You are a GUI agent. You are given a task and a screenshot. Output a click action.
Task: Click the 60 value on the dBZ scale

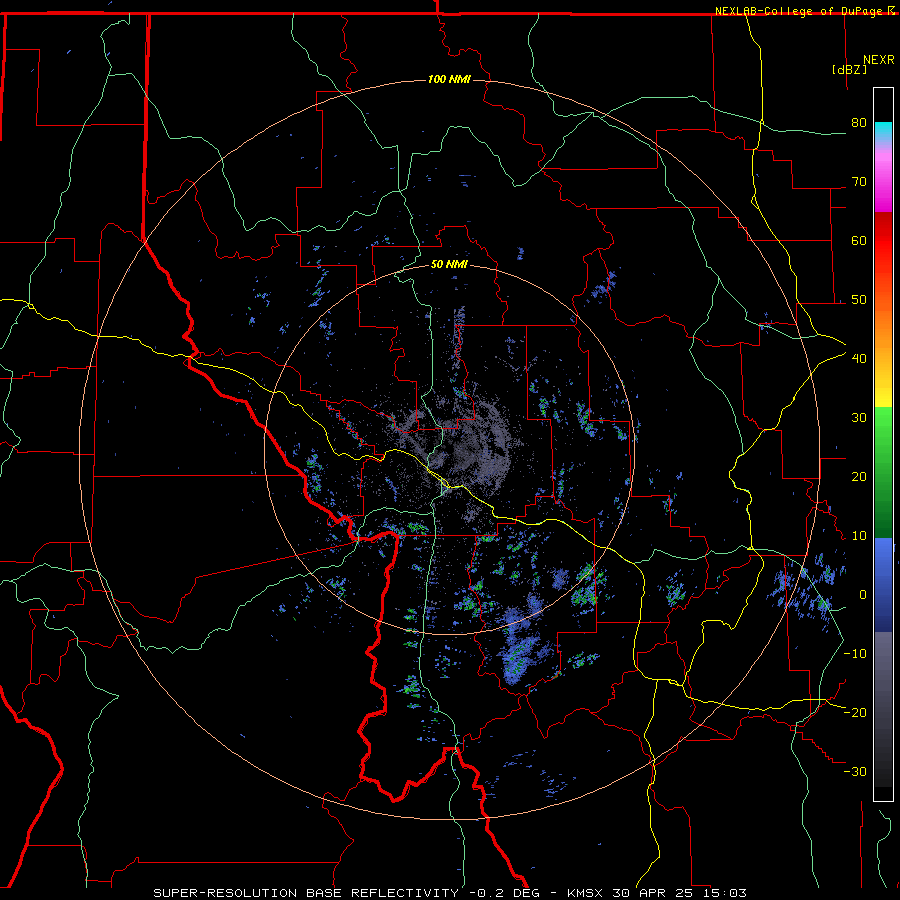(x=859, y=240)
